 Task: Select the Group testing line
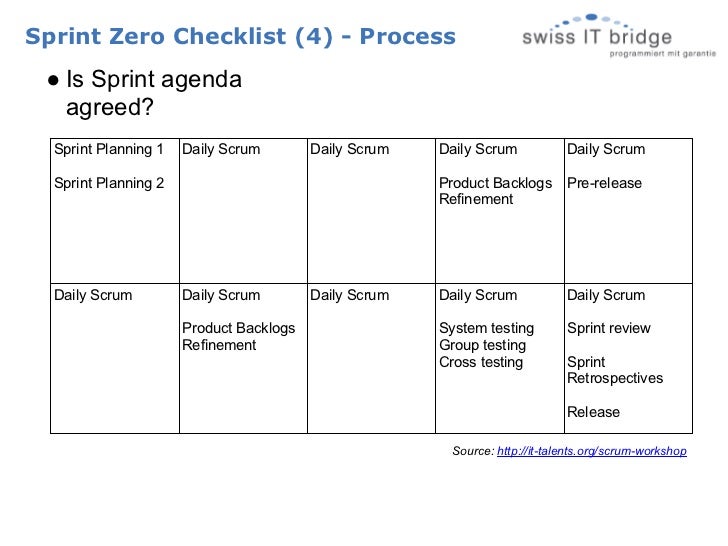pos(482,345)
